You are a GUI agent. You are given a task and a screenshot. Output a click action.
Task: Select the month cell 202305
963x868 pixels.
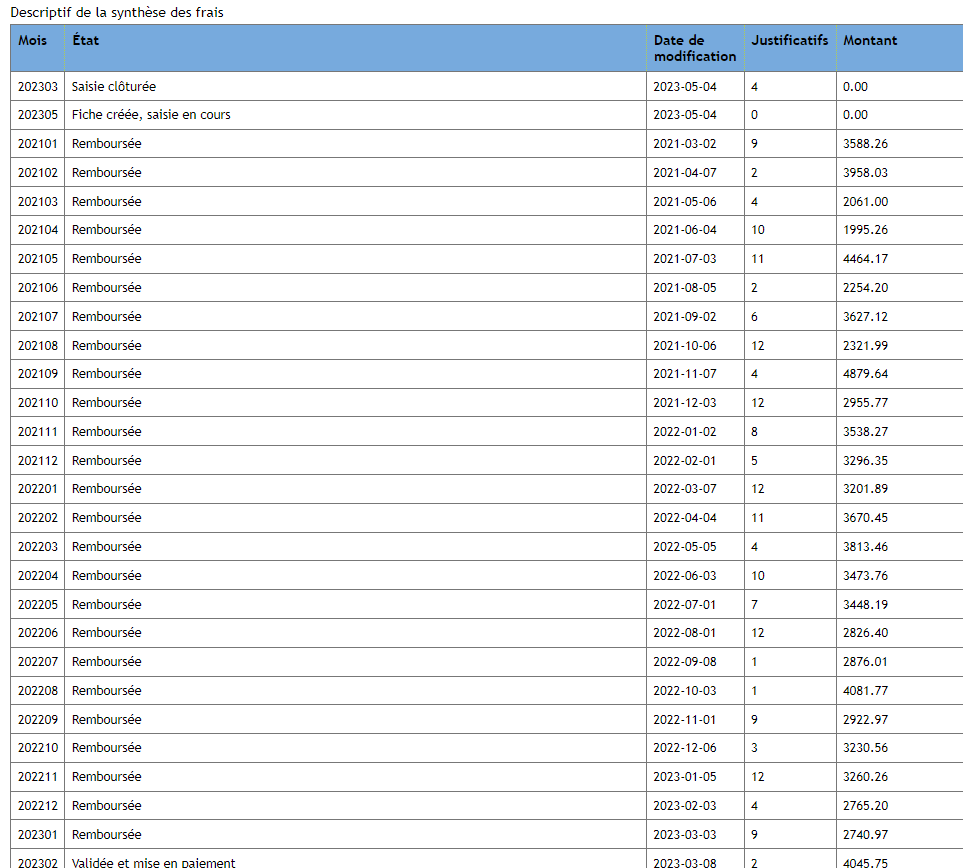pyautogui.click(x=37, y=115)
